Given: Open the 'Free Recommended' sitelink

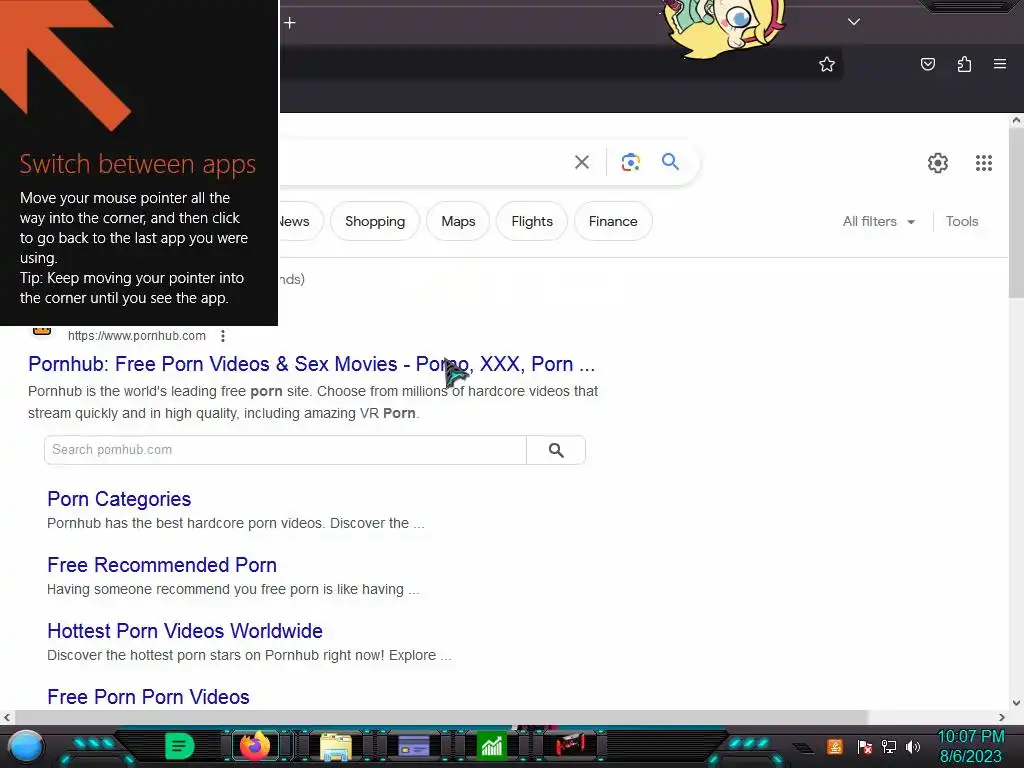Looking at the screenshot, I should pyautogui.click(x=162, y=565).
